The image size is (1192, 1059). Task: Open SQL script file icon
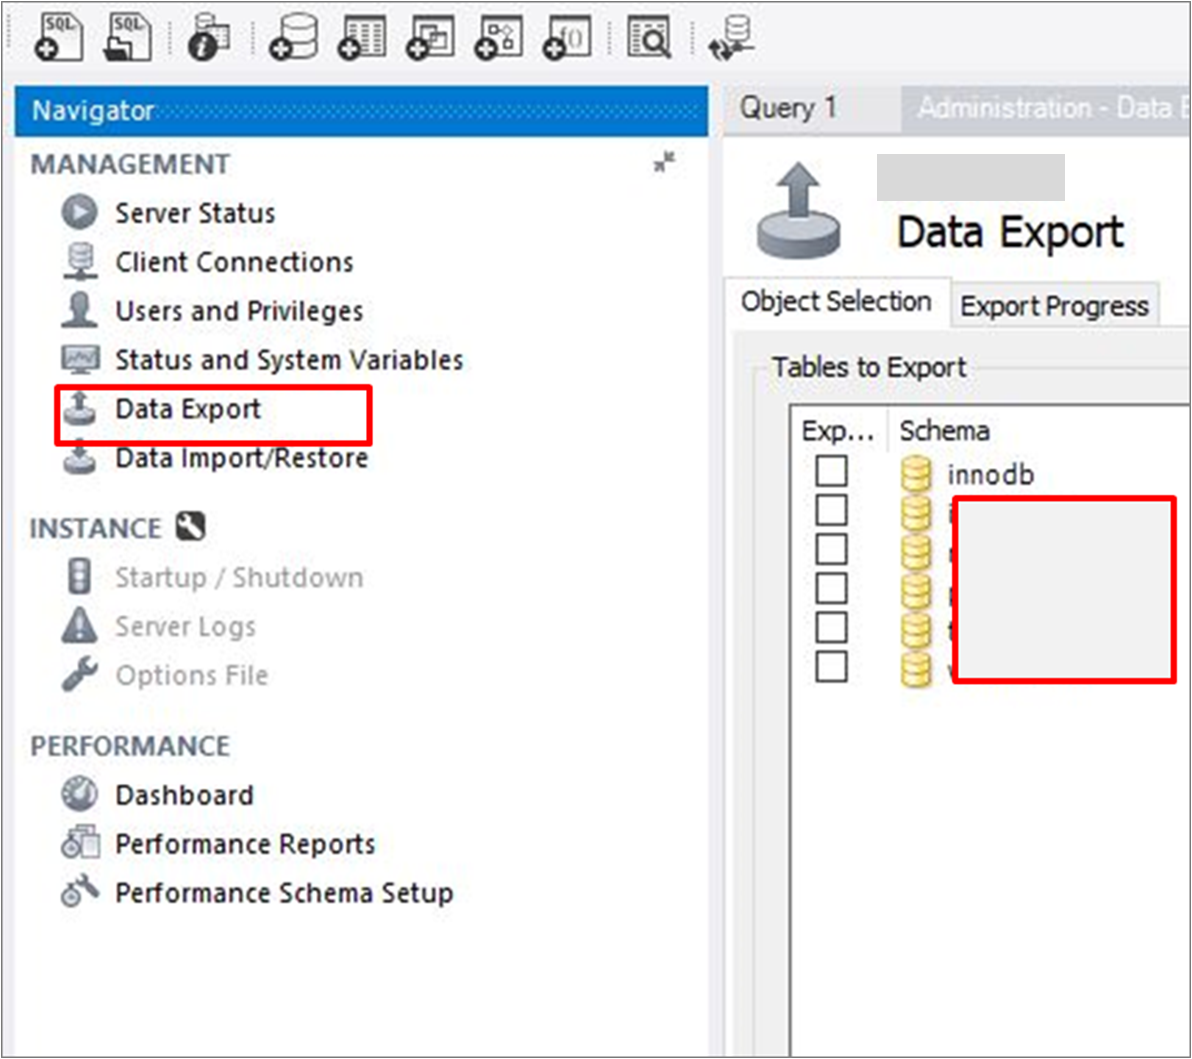pos(126,36)
